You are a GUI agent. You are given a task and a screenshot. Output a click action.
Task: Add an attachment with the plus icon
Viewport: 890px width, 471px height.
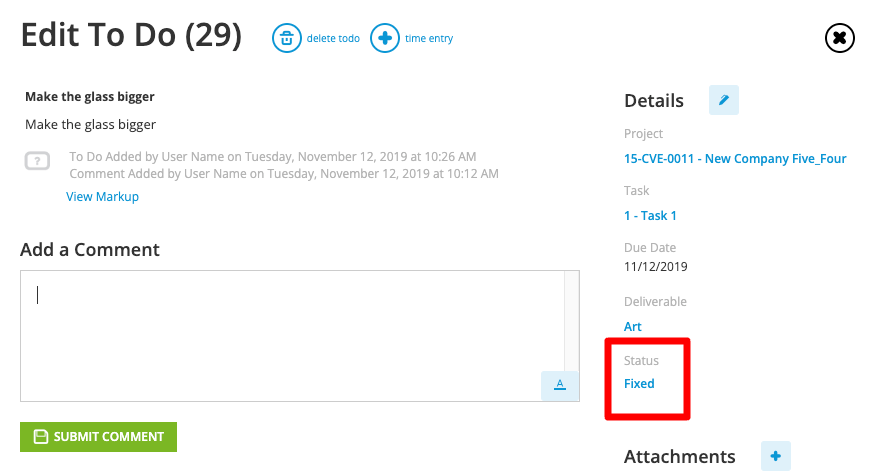click(x=776, y=456)
